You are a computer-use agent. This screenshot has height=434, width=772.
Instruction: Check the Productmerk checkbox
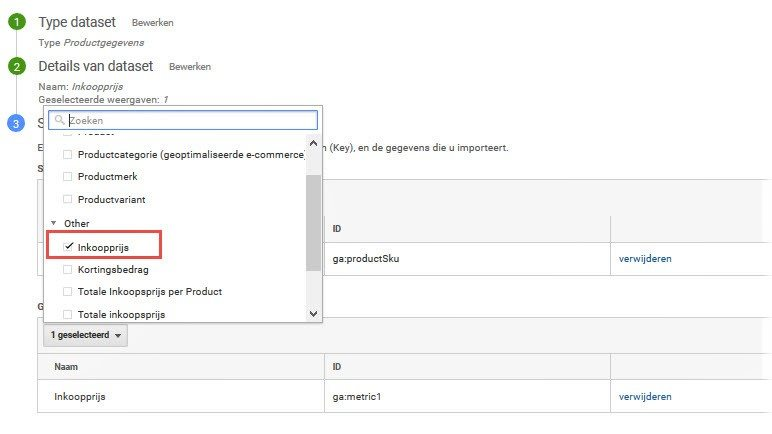click(67, 176)
